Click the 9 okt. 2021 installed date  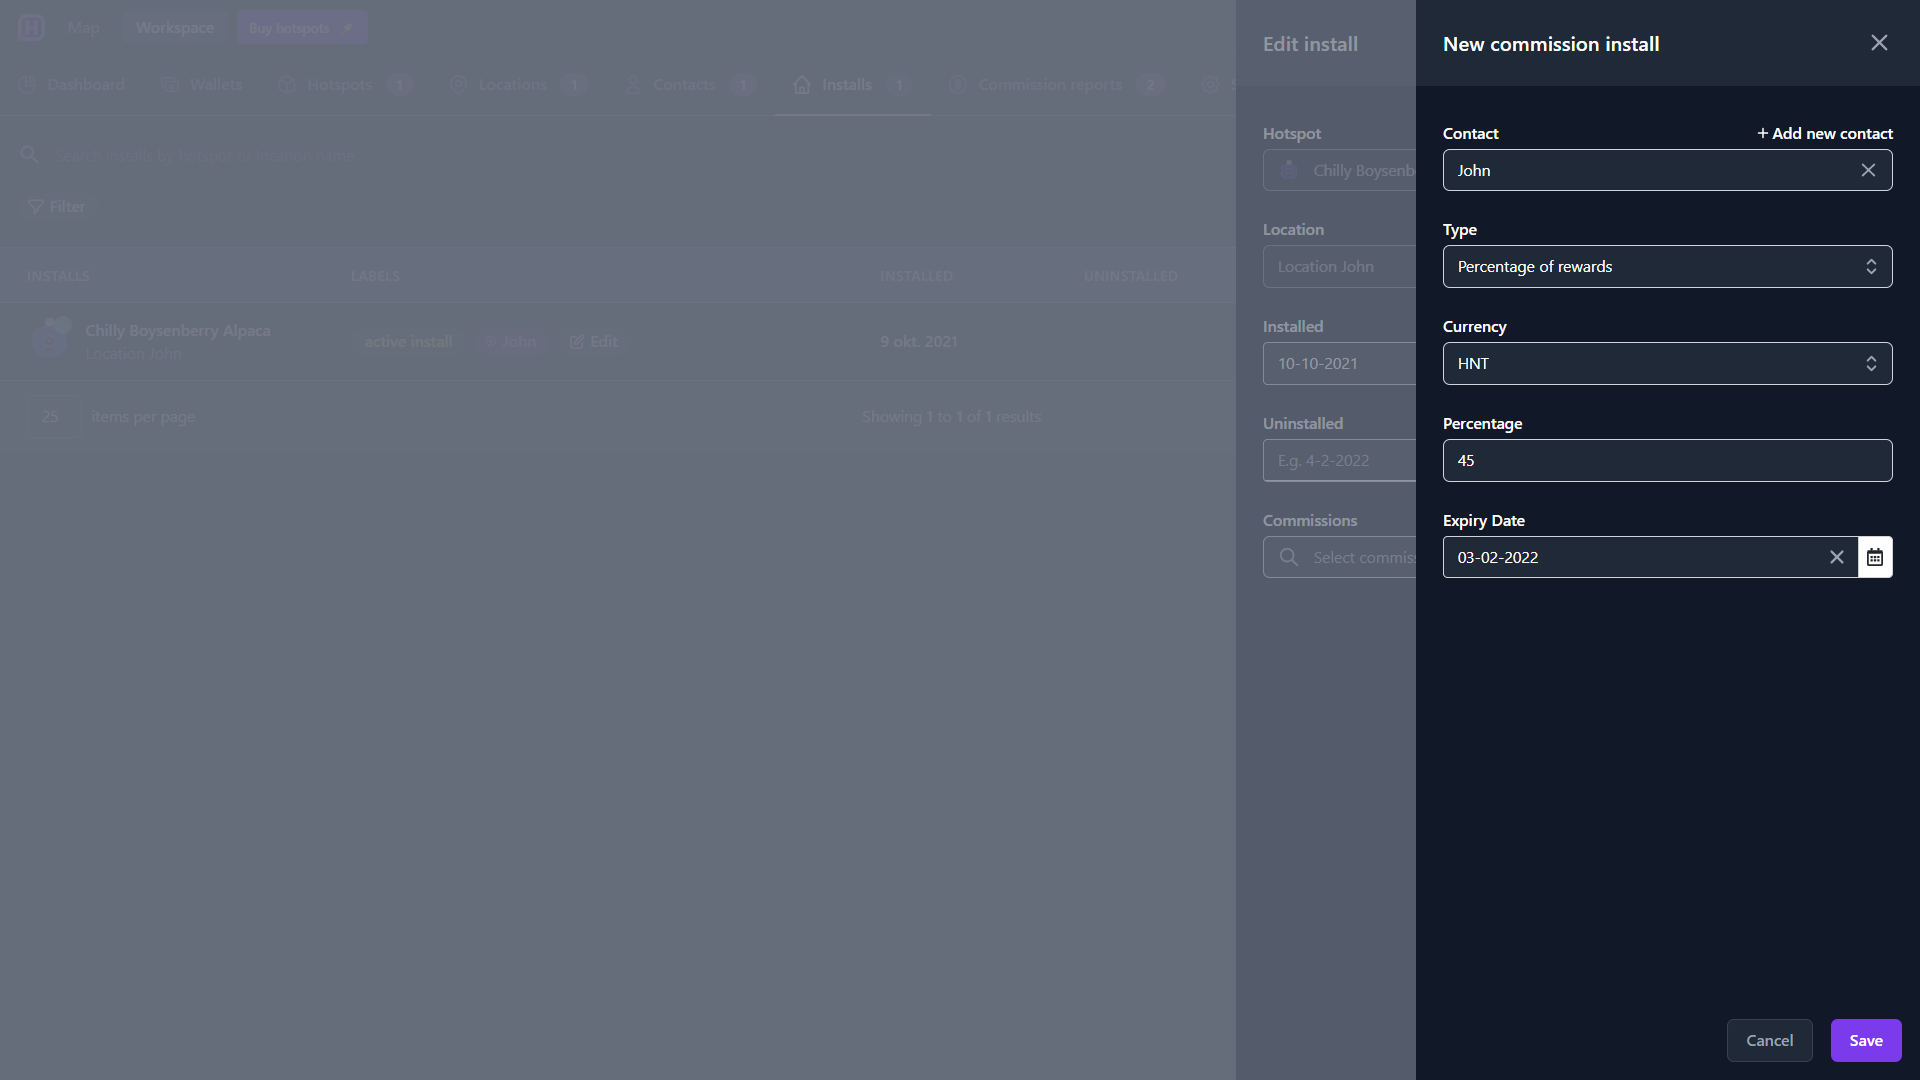pos(919,341)
